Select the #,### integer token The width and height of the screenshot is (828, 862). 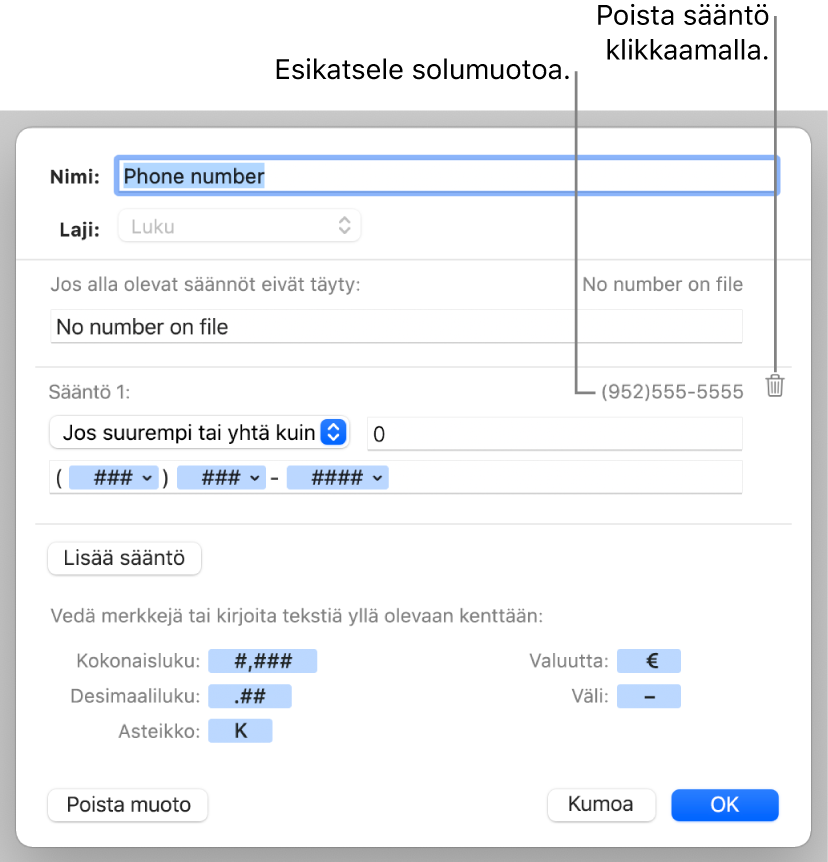262,661
